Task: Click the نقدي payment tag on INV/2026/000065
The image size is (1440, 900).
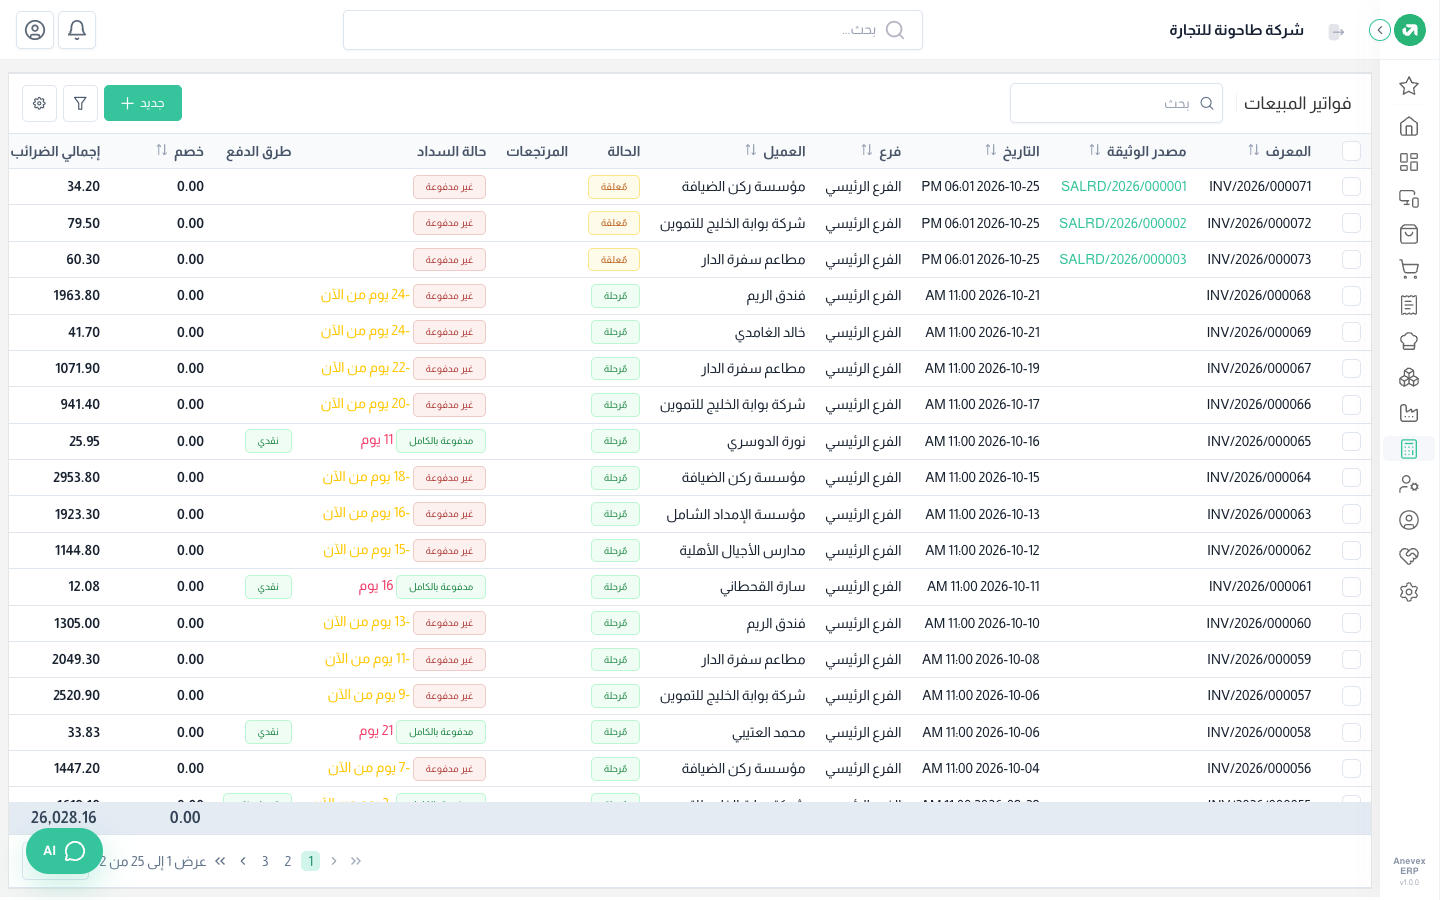Action: (268, 441)
